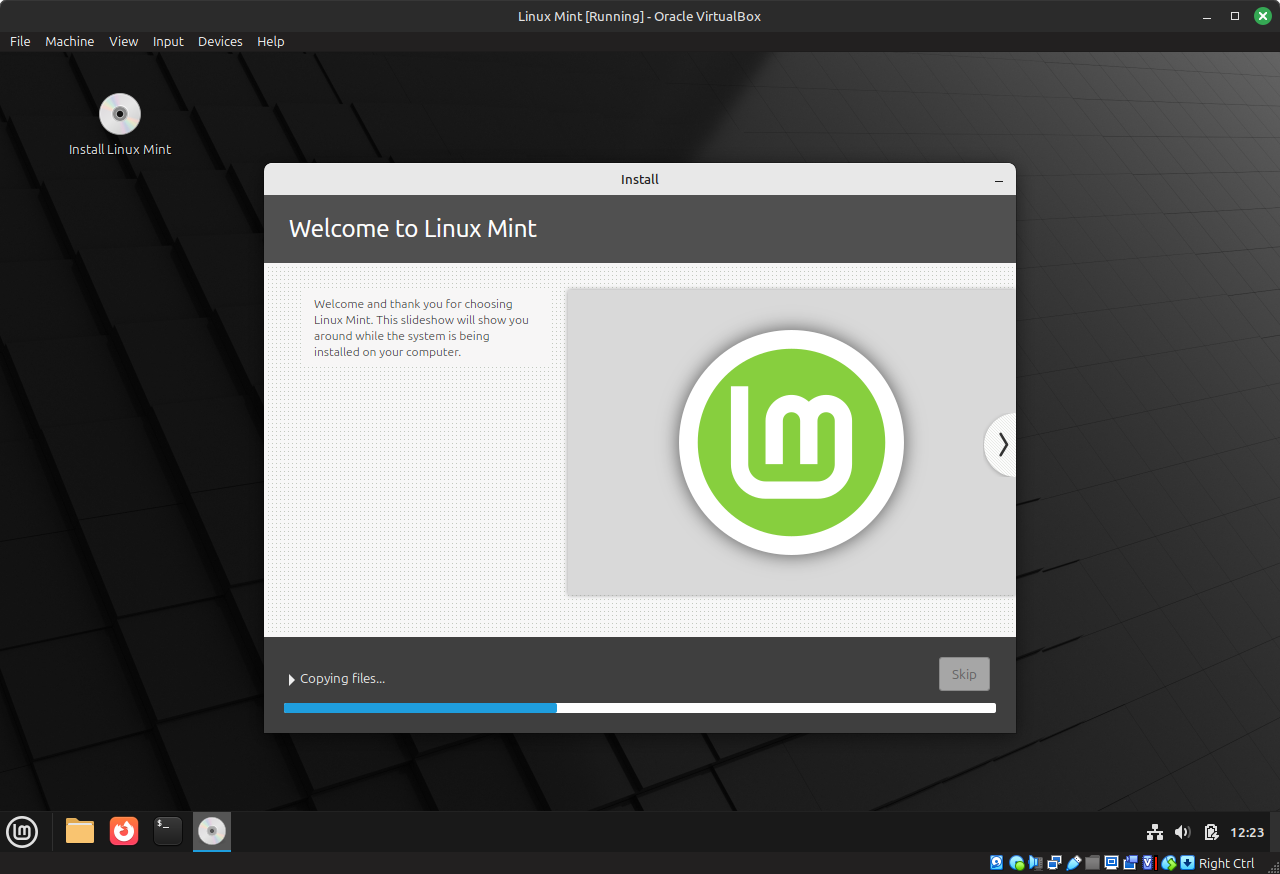Click VirtualBox network adapters indicator
Viewport: 1280px width, 874px height.
pyautogui.click(x=1055, y=863)
